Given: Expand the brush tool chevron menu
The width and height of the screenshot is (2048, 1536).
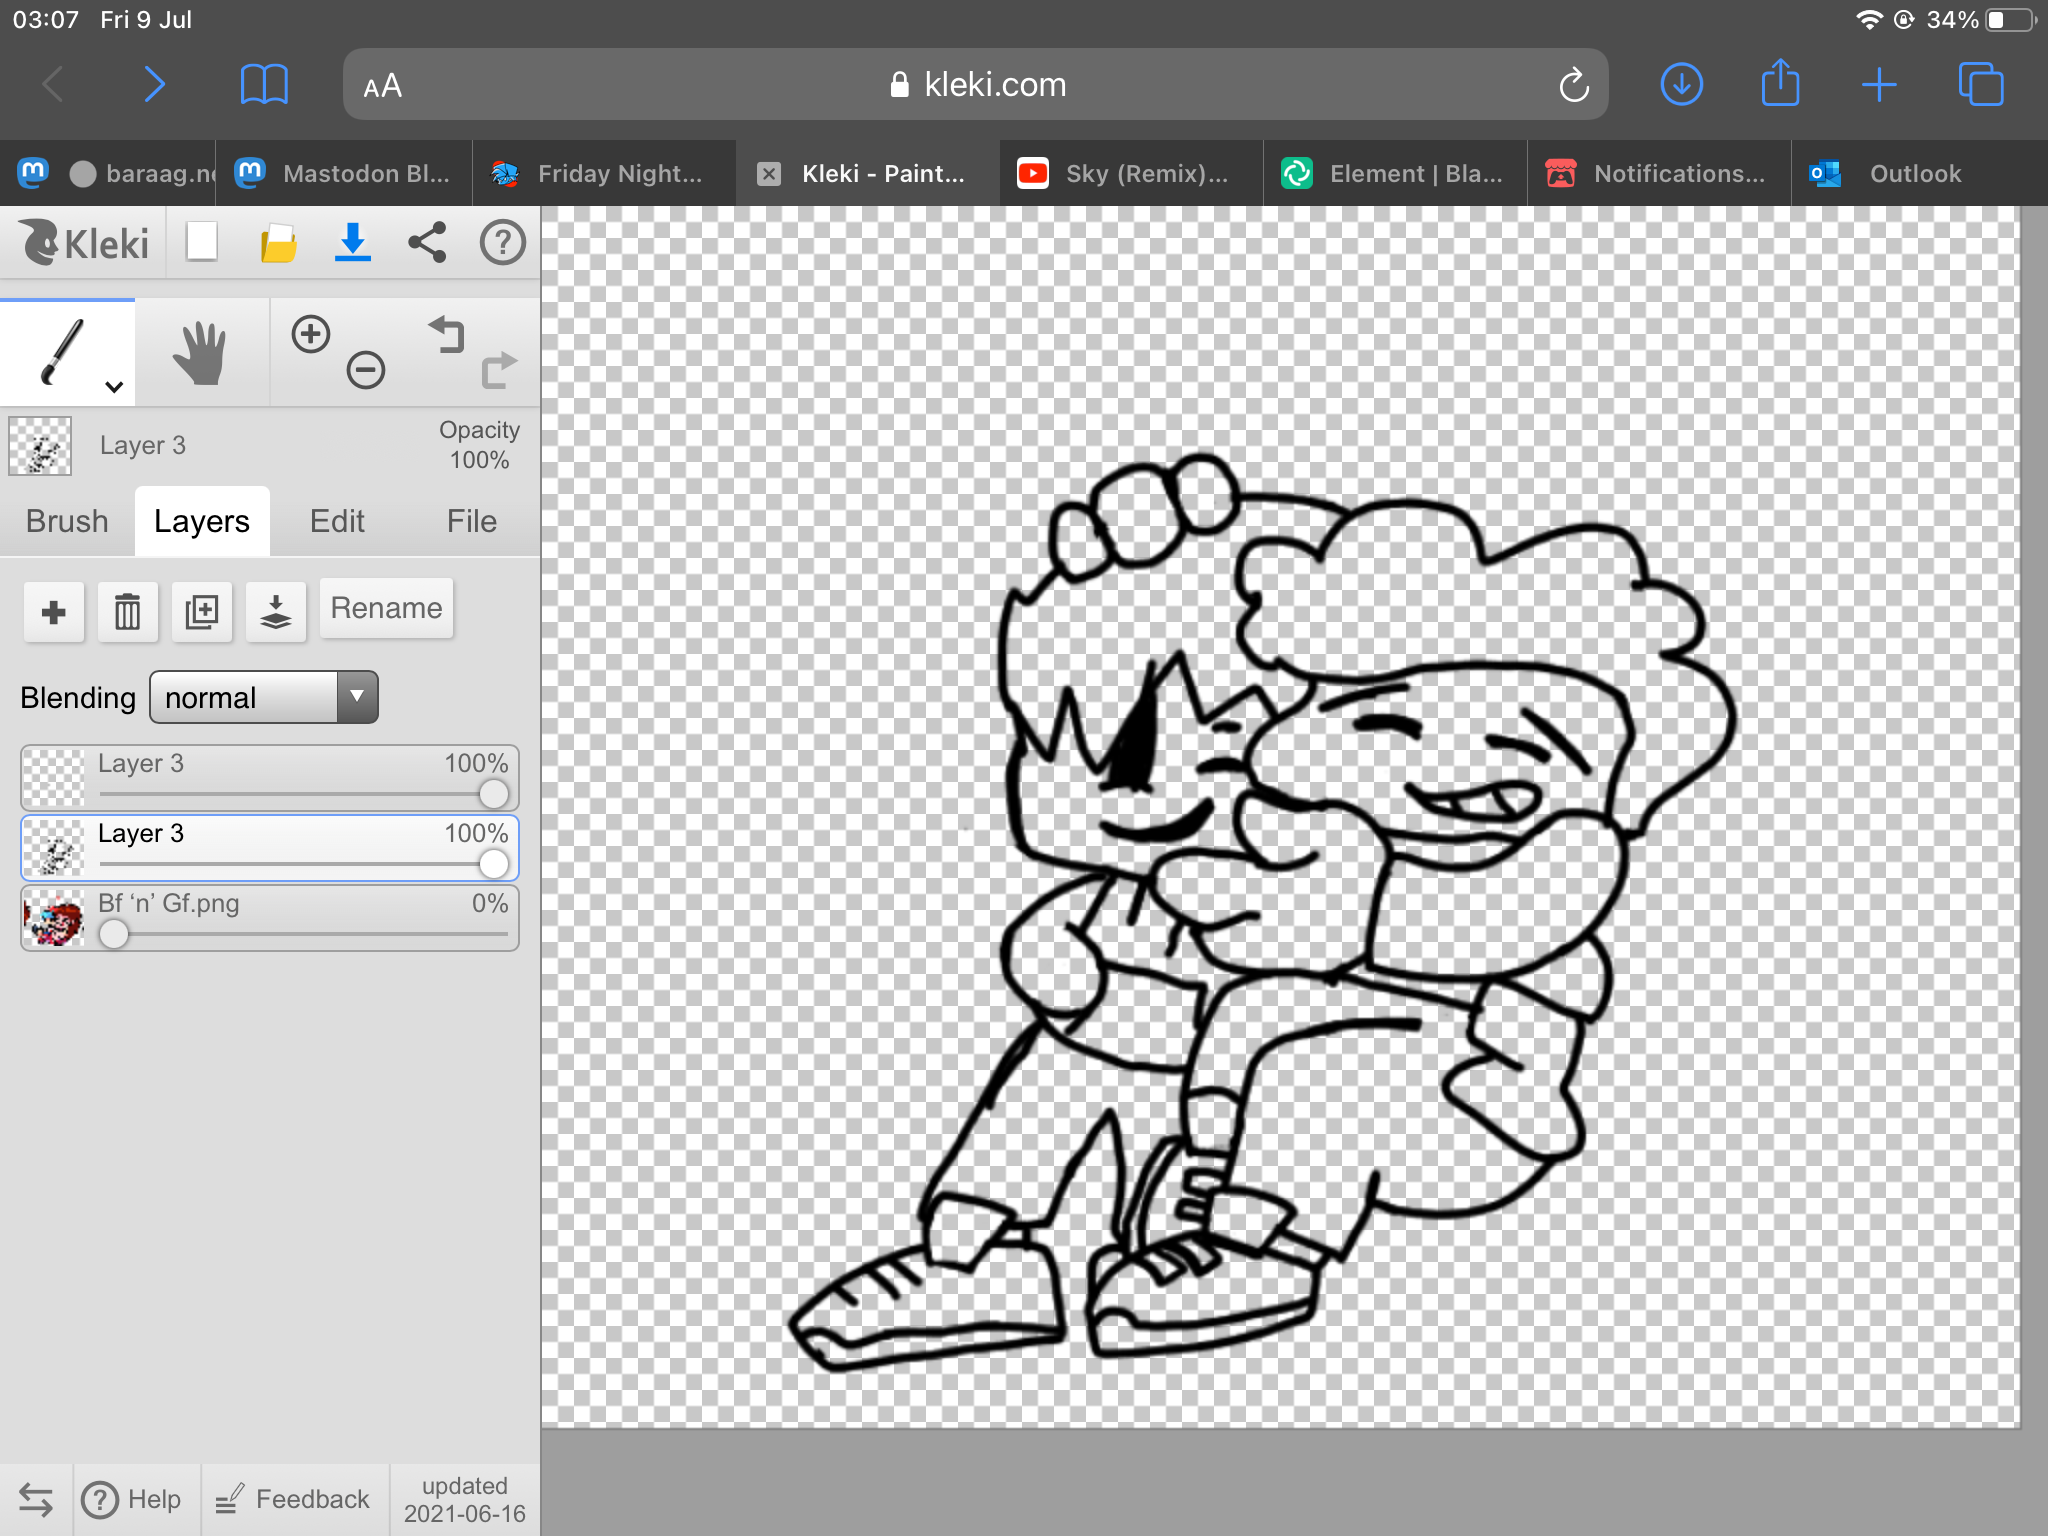Looking at the screenshot, I should pyautogui.click(x=114, y=387).
